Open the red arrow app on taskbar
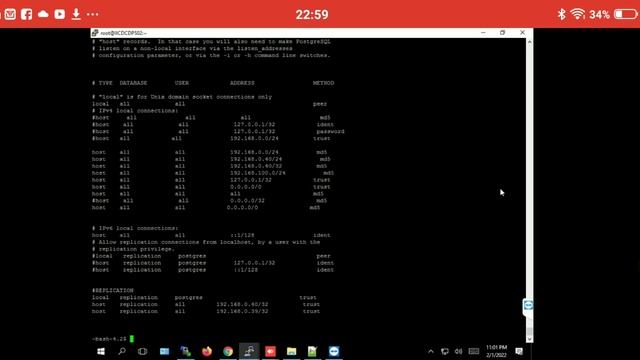 click(270, 351)
